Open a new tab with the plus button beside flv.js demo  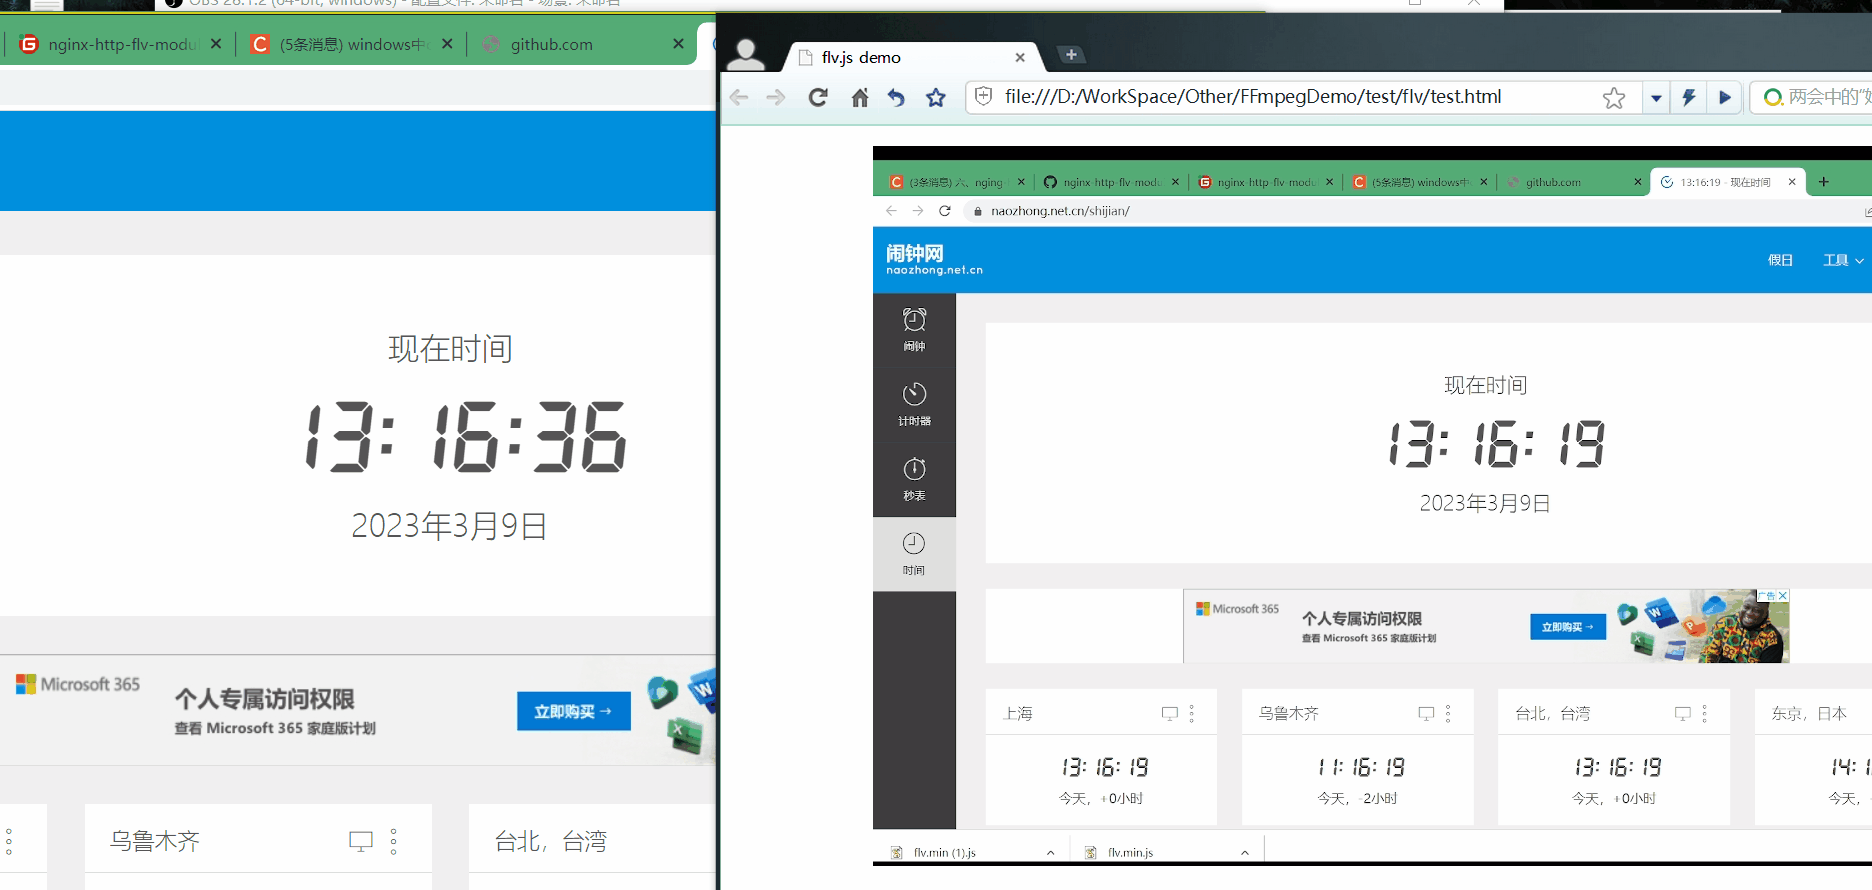click(x=1071, y=55)
